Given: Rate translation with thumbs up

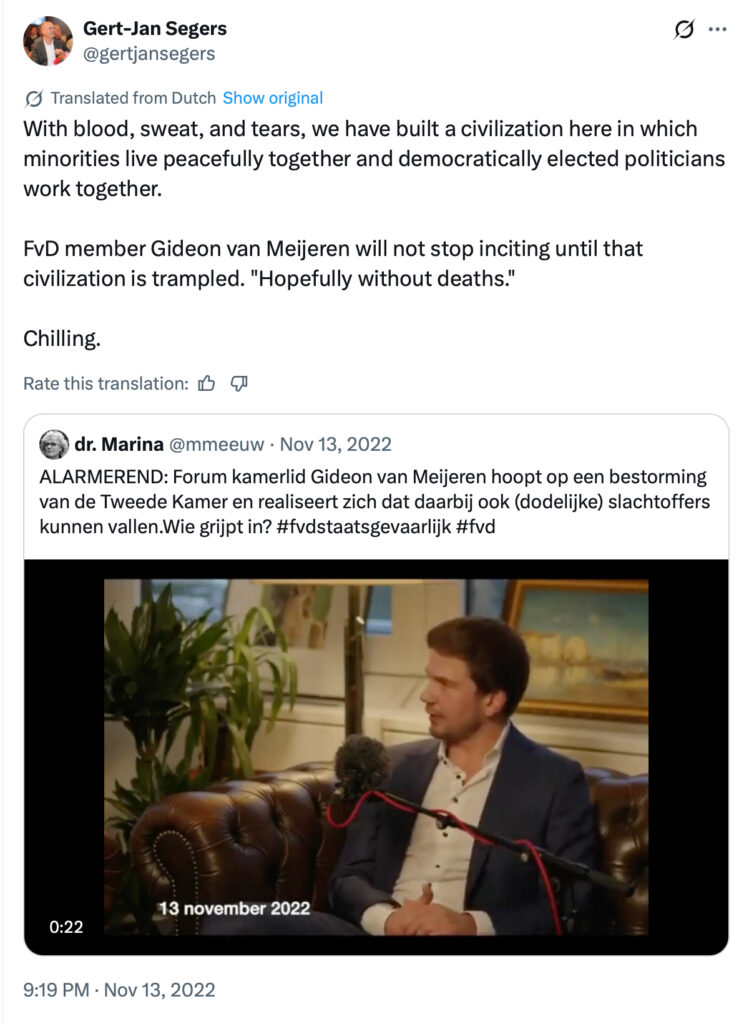Looking at the screenshot, I should (207, 383).
